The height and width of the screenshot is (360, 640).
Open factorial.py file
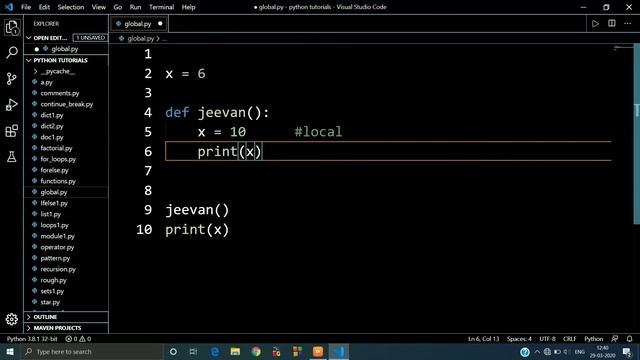[56, 148]
